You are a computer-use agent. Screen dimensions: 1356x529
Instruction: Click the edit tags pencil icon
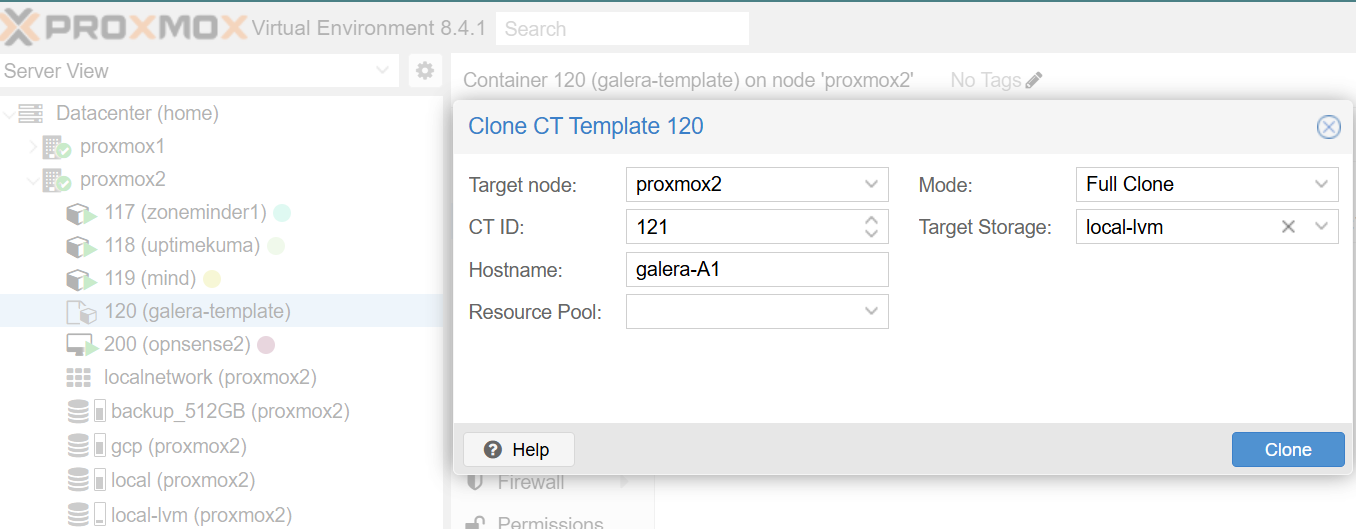(1034, 80)
